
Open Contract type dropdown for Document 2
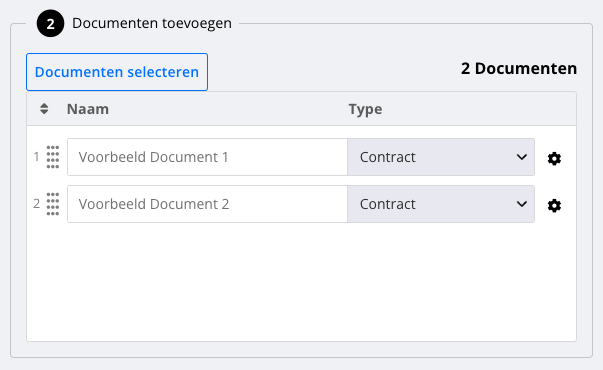[x=441, y=204]
